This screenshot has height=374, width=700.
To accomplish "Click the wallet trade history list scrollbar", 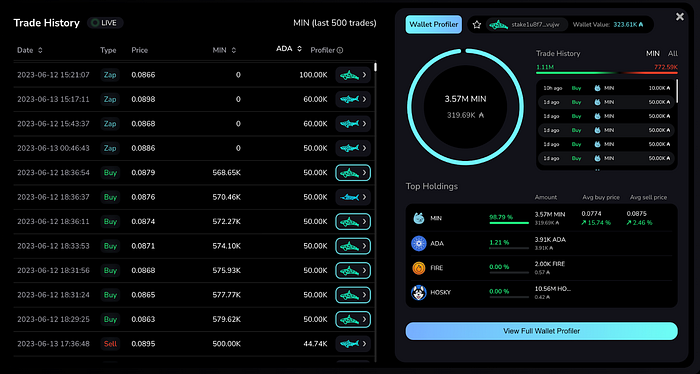I will click(677, 91).
